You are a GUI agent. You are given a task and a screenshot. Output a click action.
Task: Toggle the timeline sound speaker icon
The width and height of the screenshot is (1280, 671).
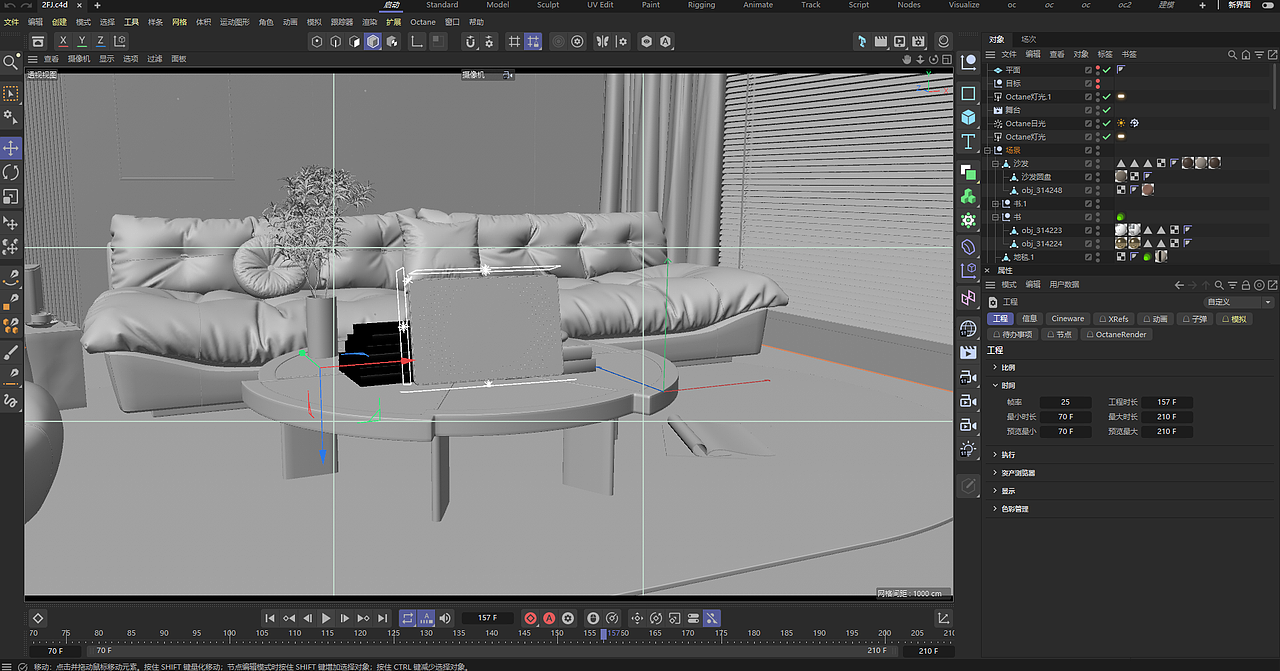(x=445, y=618)
